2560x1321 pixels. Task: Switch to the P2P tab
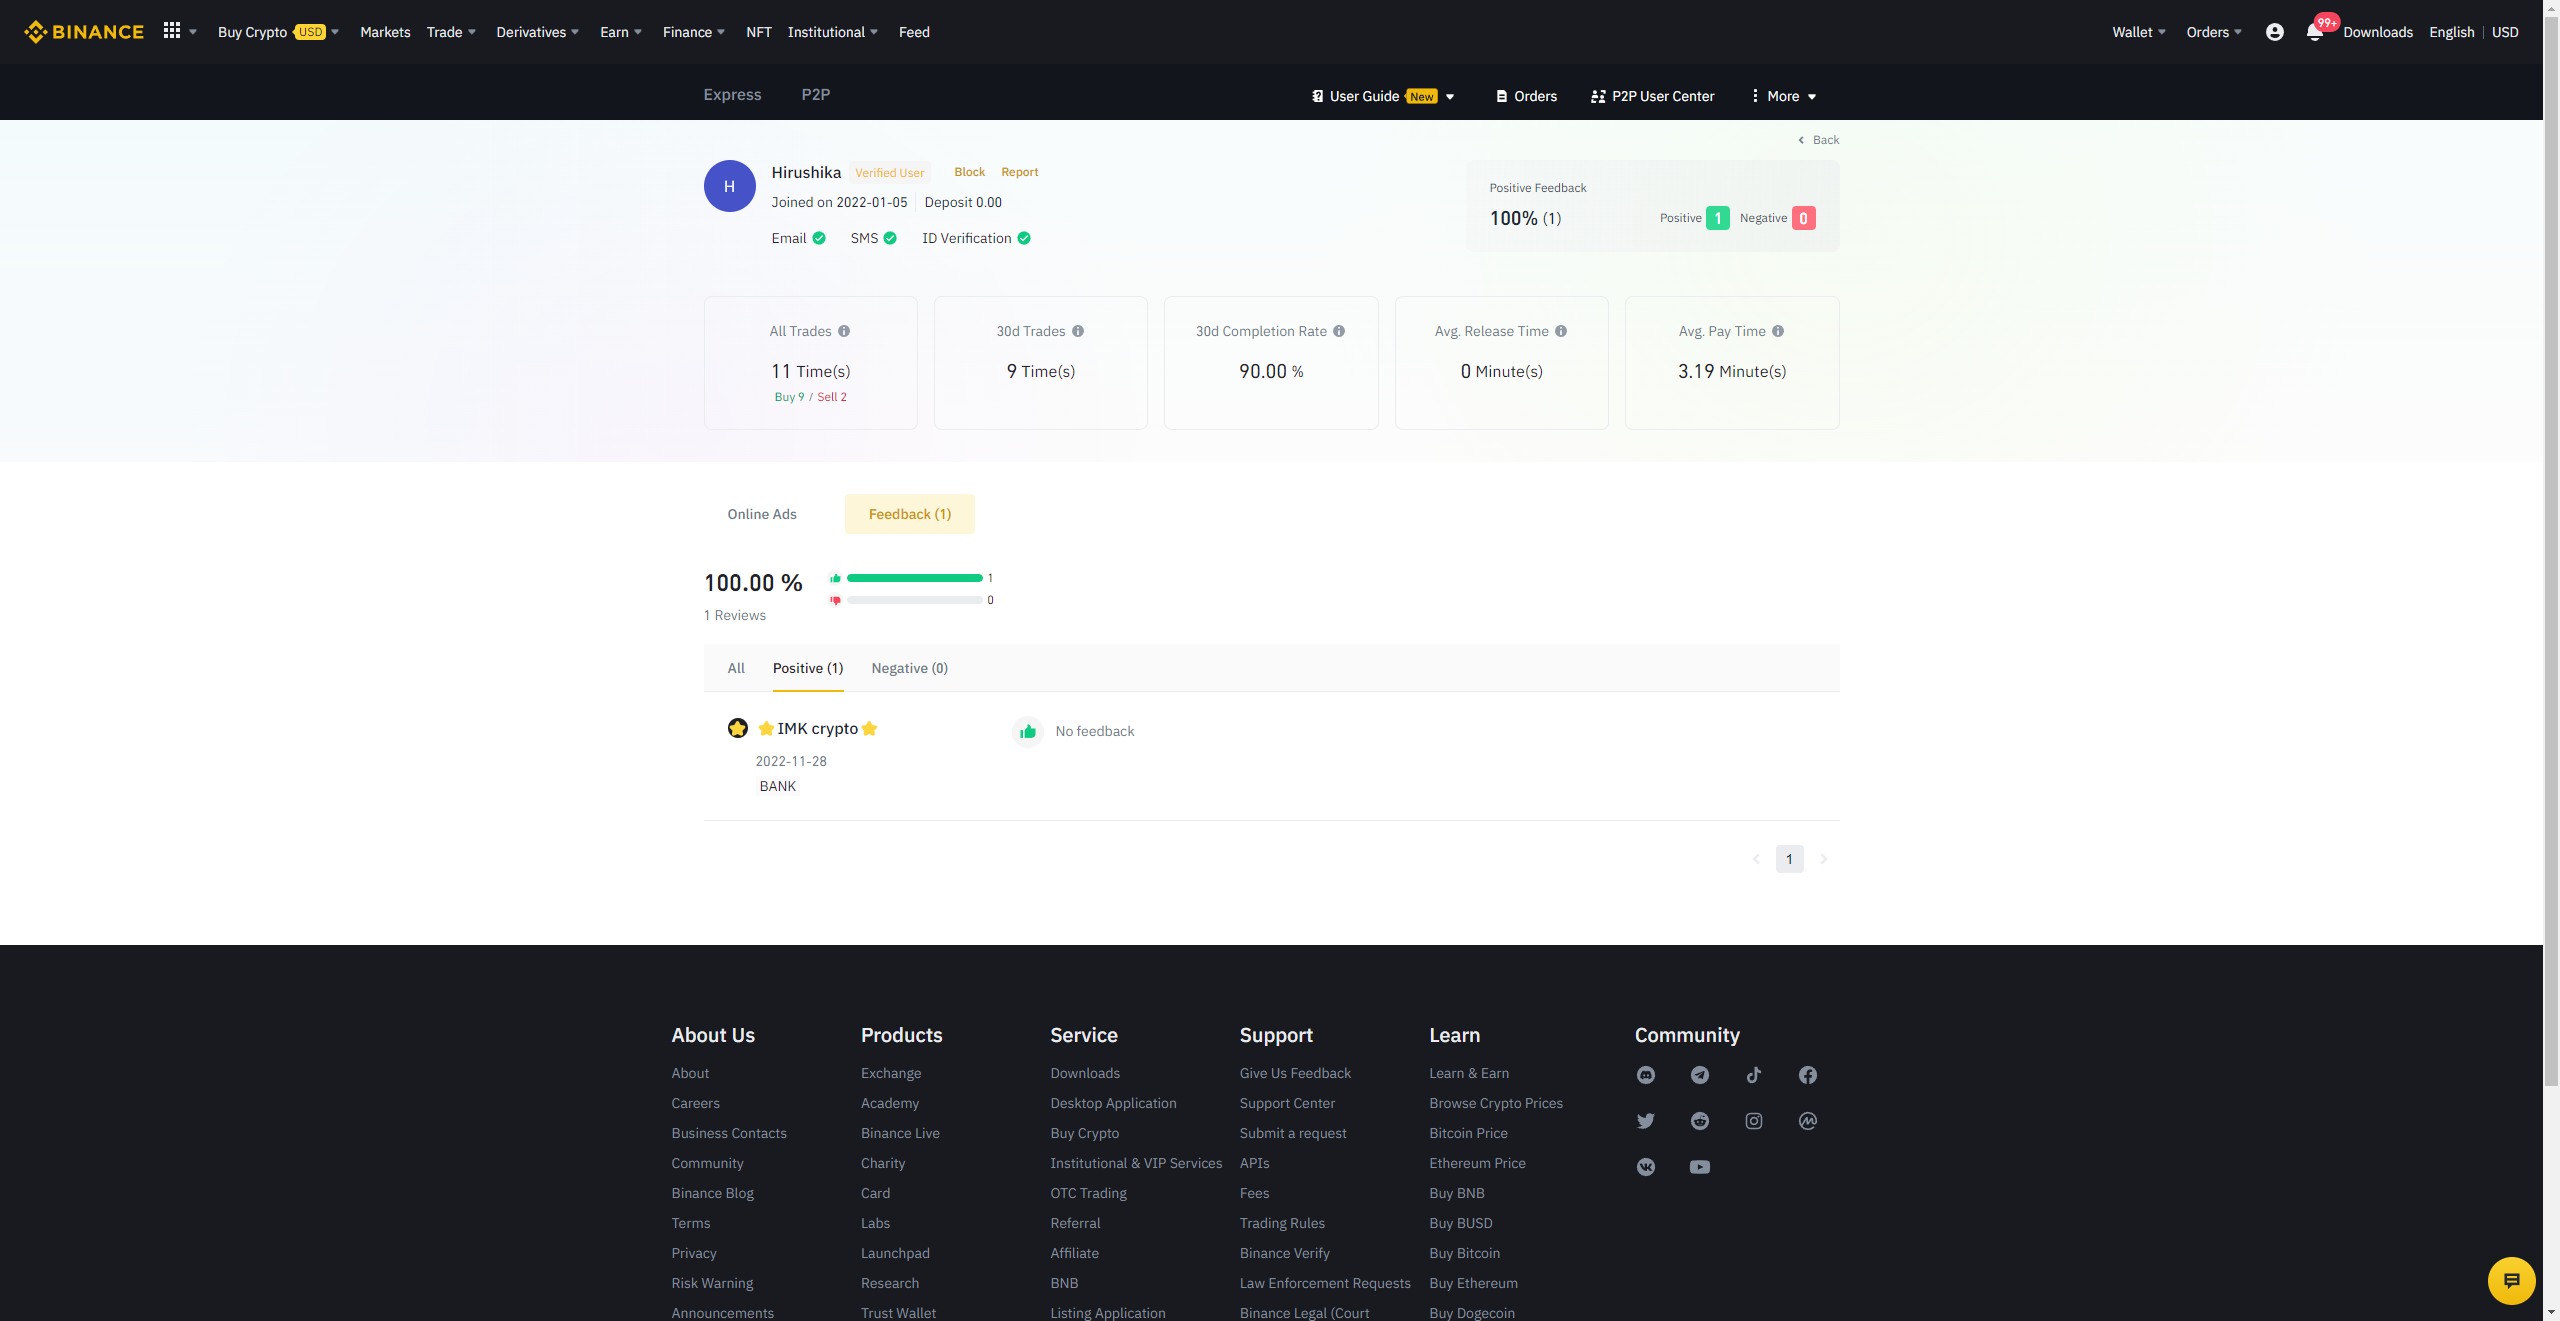coord(816,94)
